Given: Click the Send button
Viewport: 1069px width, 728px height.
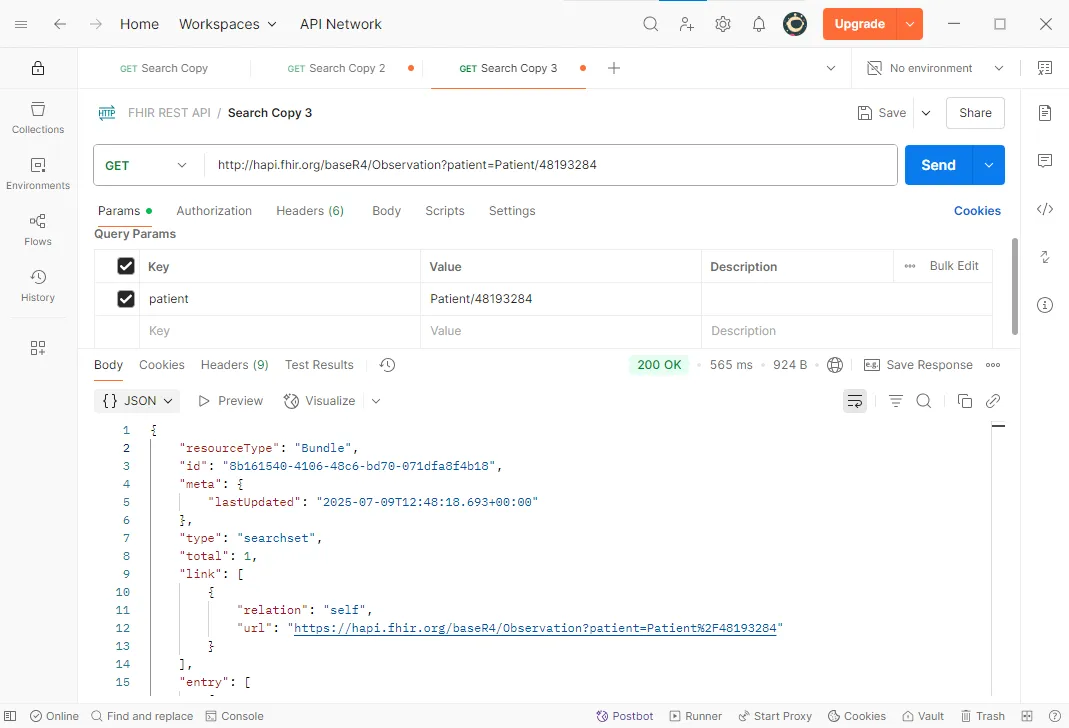Looking at the screenshot, I should pyautogui.click(x=938, y=165).
